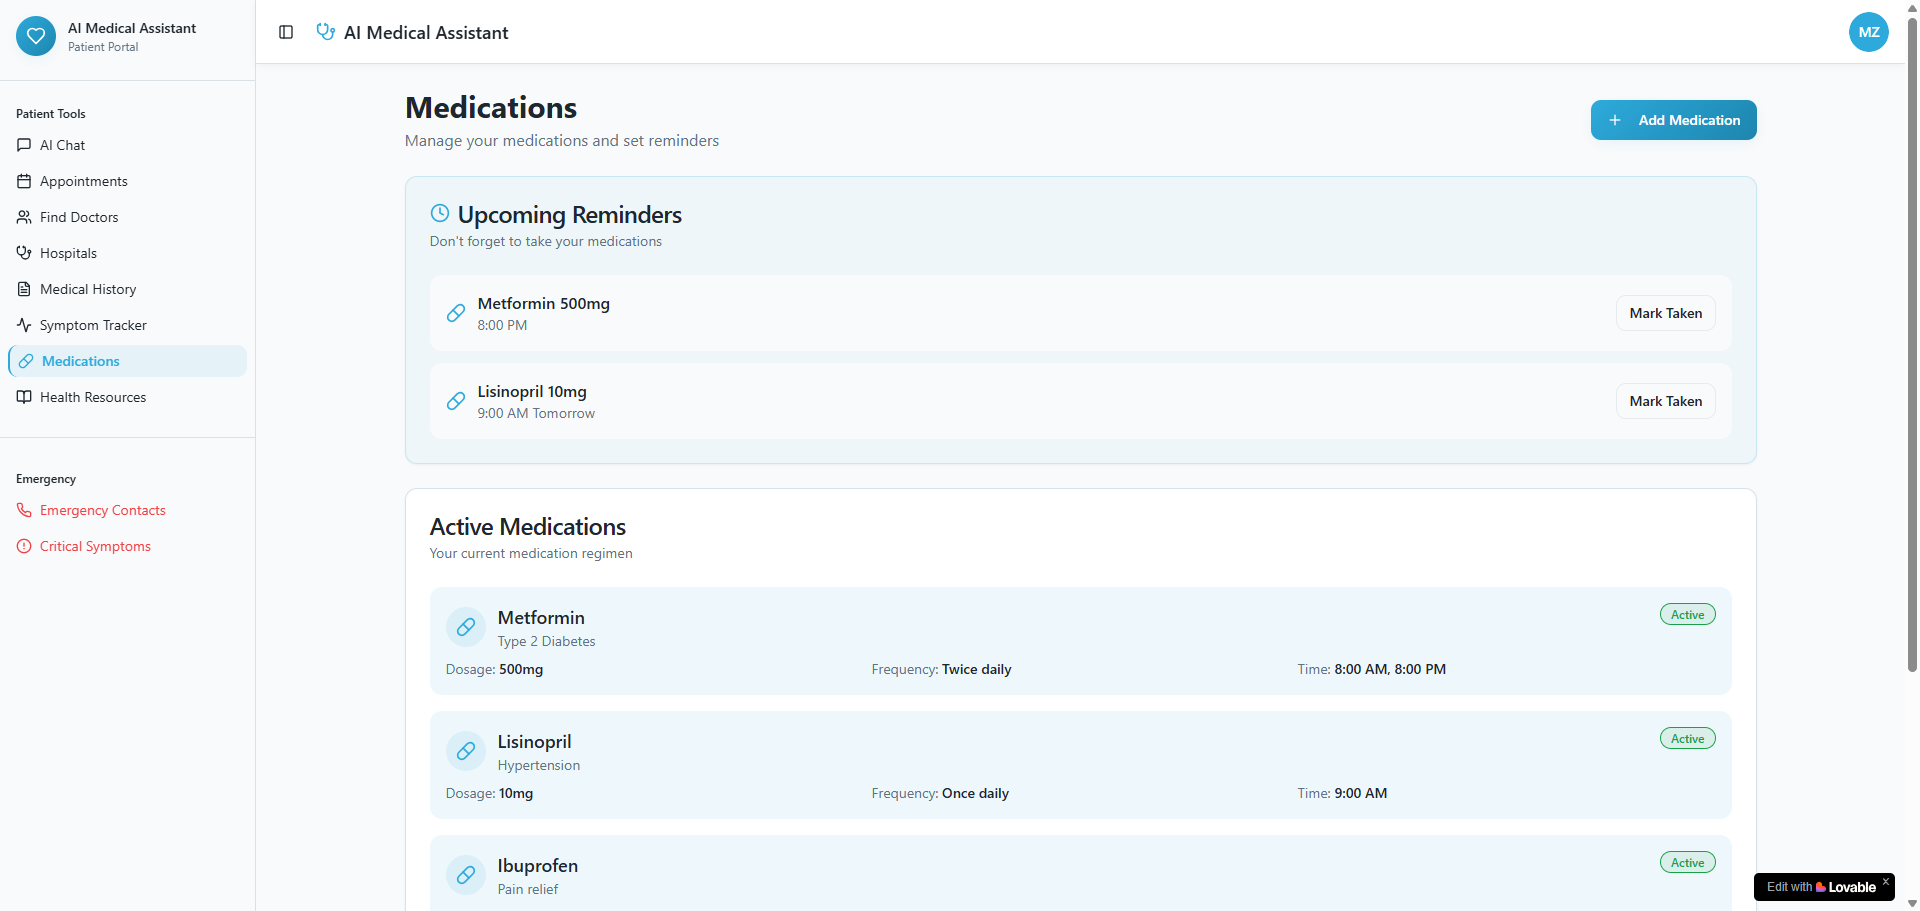Viewport: 1920px width, 911px height.
Task: Select Medications in the sidebar
Action: point(127,361)
